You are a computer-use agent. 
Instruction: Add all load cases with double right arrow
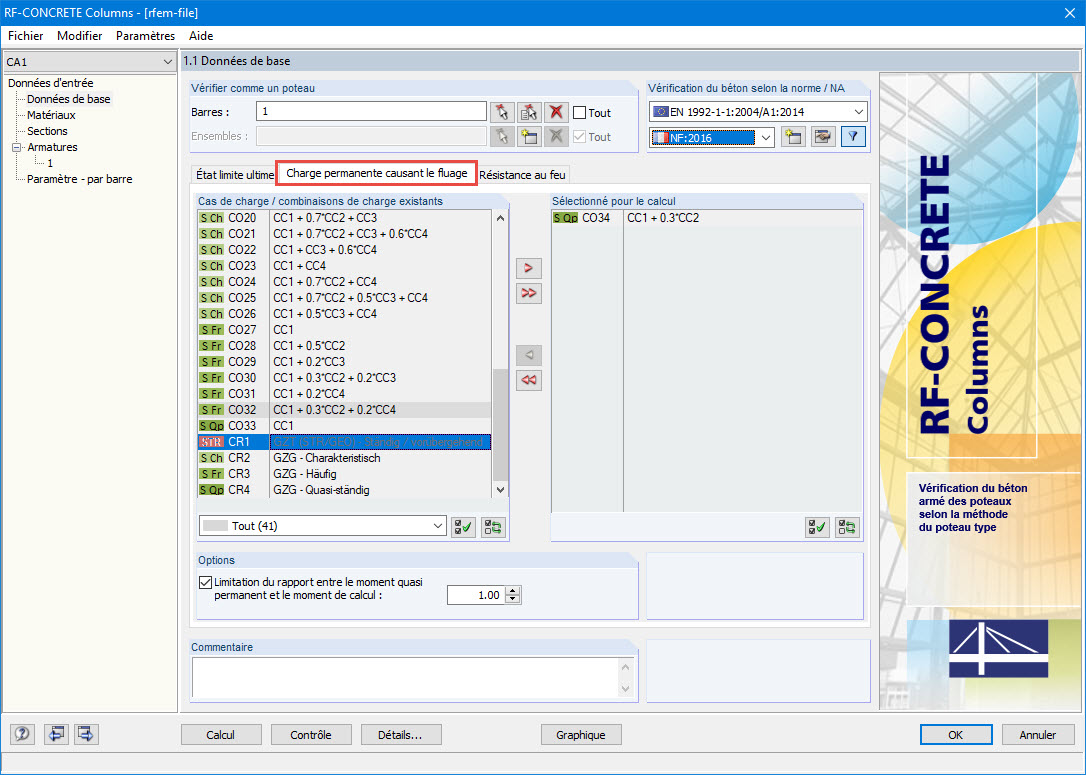528,293
